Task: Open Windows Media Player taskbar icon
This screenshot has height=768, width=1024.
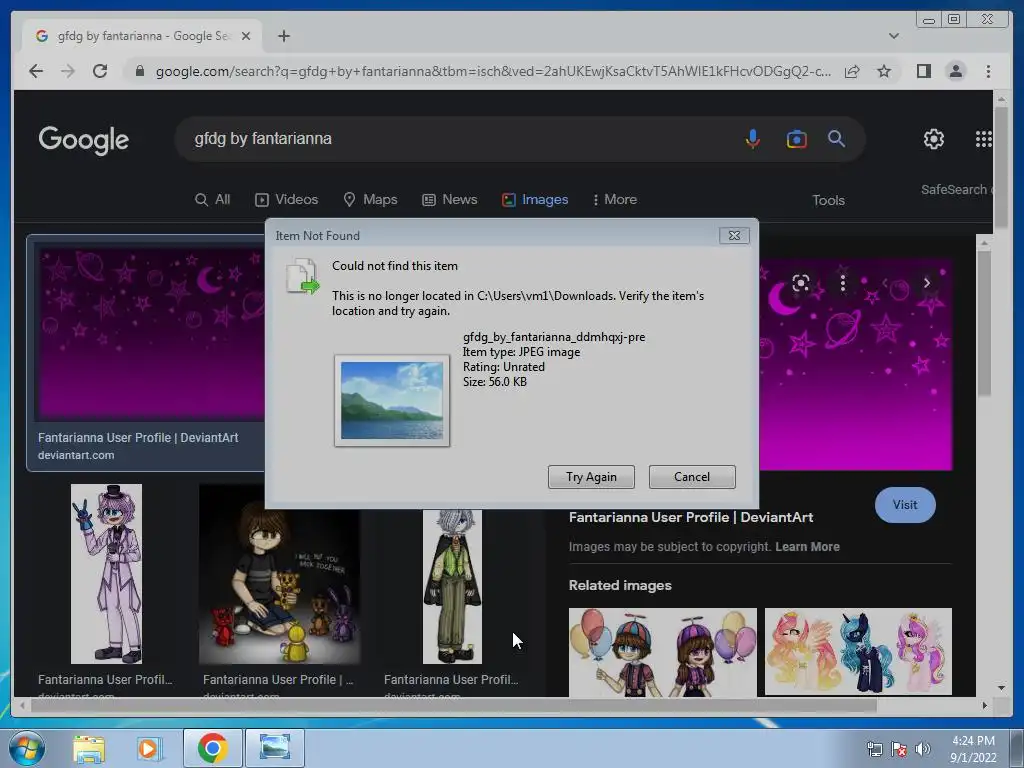Action: 149,748
